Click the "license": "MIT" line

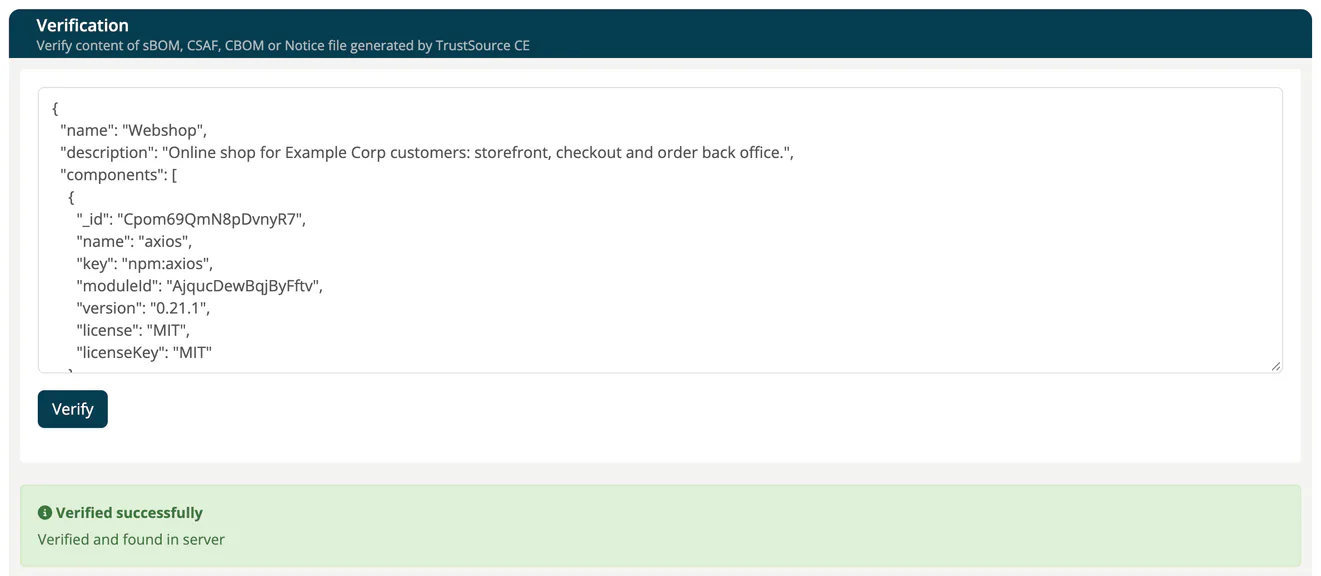tap(133, 330)
